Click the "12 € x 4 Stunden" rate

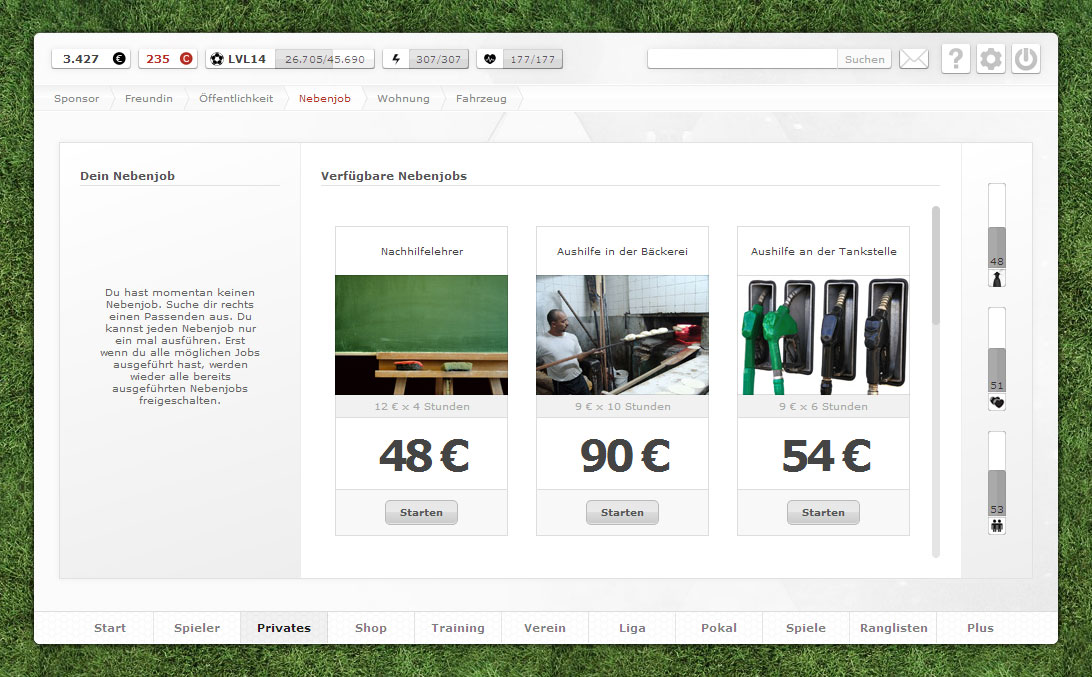[x=422, y=407]
